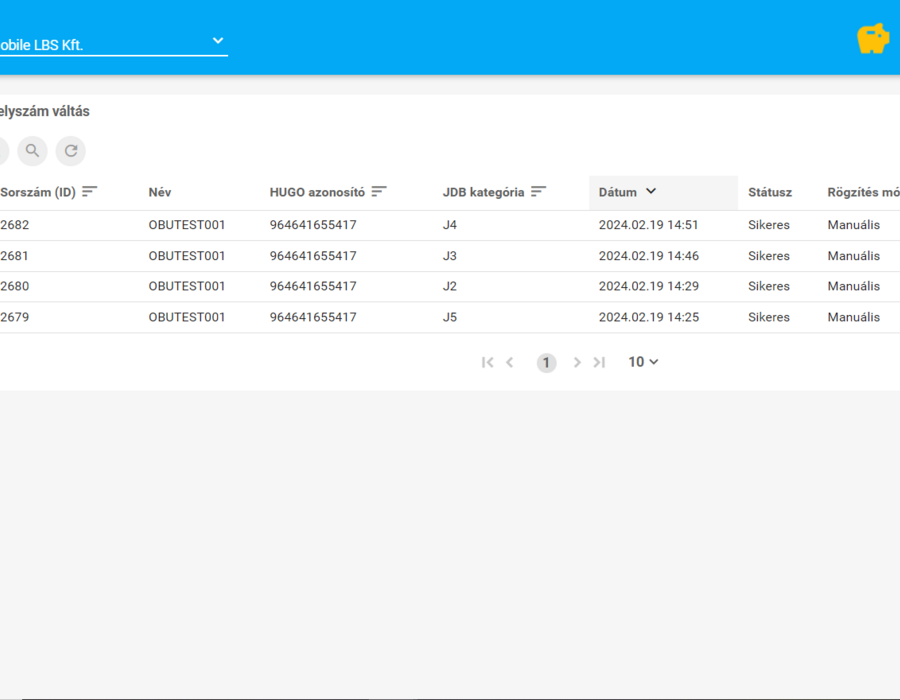The height and width of the screenshot is (700, 900).
Task: Click JDB category J3 cell
Action: tap(449, 256)
